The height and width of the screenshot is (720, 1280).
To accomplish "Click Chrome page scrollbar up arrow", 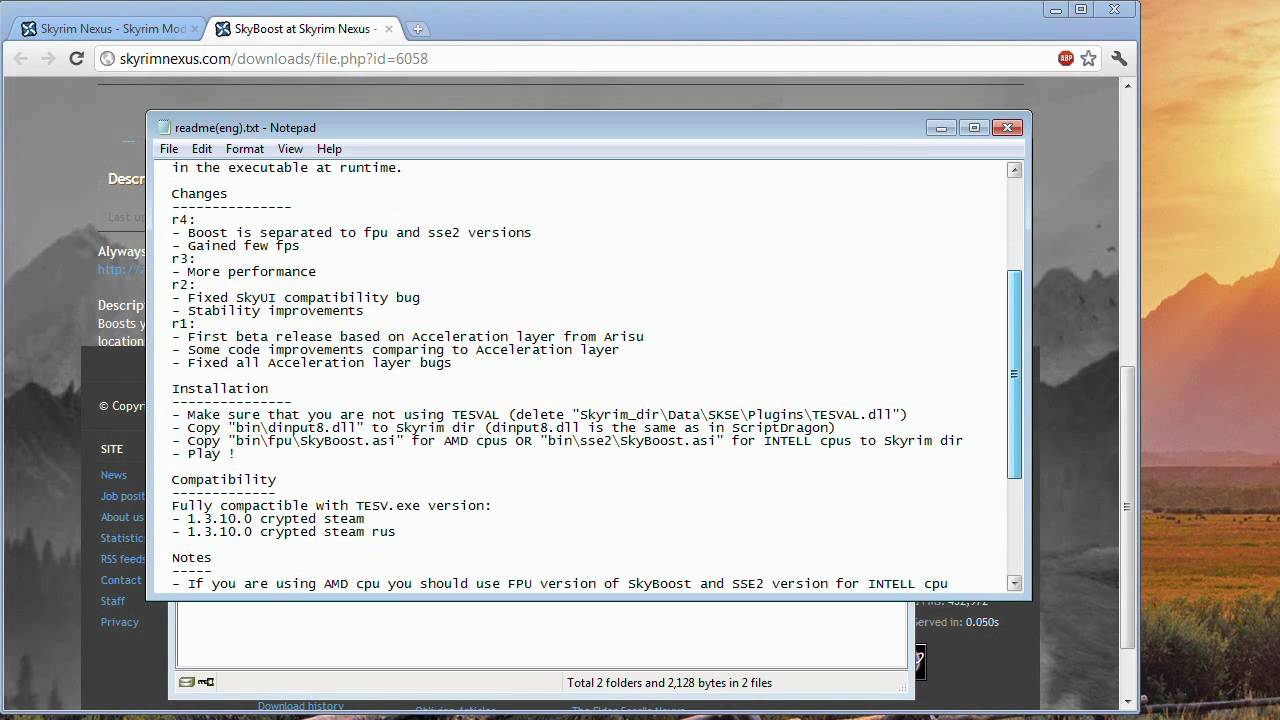I will tap(1128, 87).
